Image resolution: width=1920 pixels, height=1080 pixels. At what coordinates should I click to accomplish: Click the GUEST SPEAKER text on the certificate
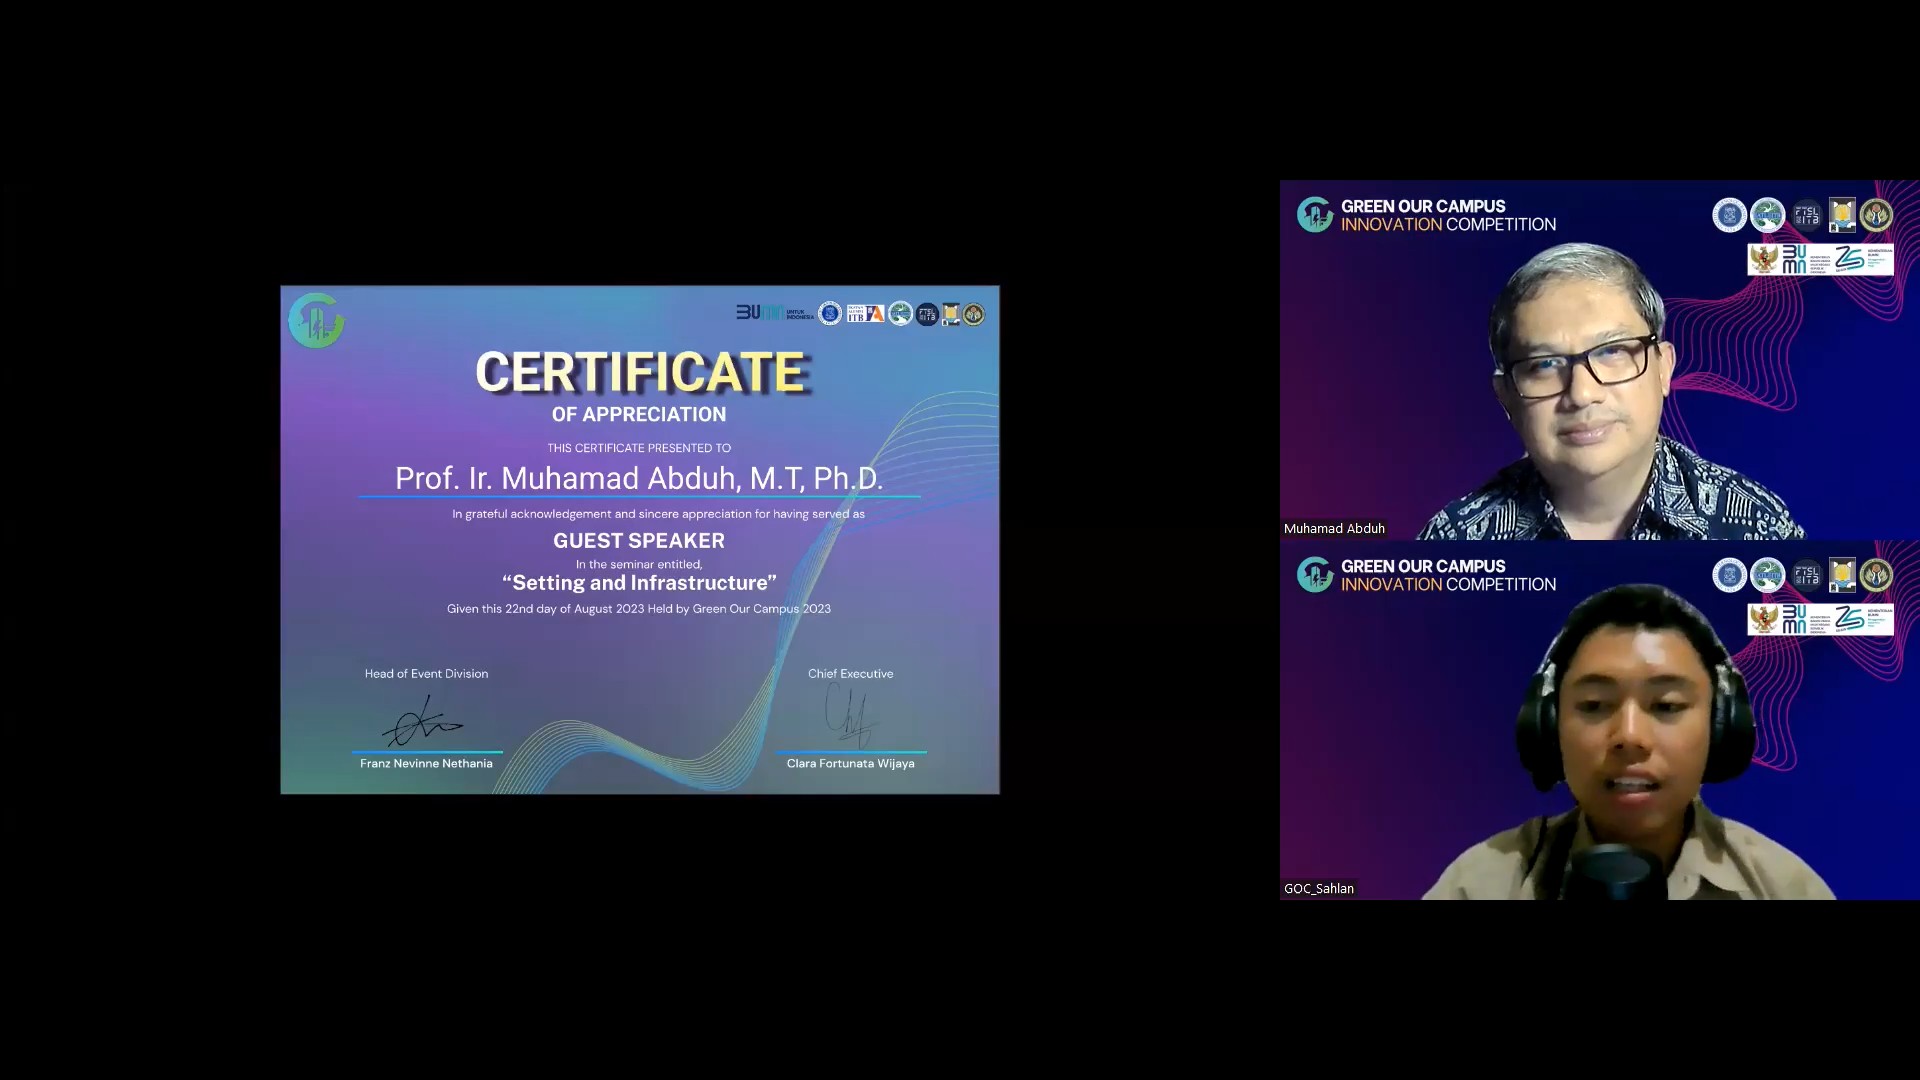(639, 541)
